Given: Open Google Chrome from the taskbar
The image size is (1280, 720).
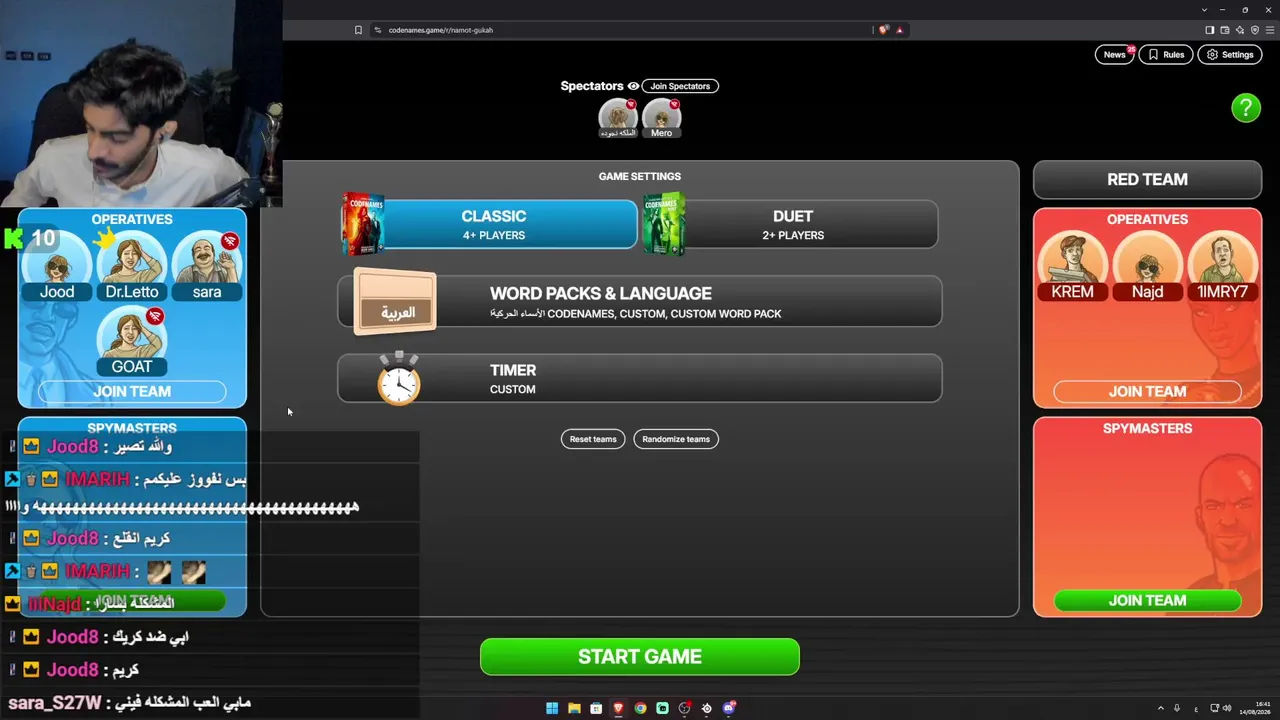Looking at the screenshot, I should point(640,708).
